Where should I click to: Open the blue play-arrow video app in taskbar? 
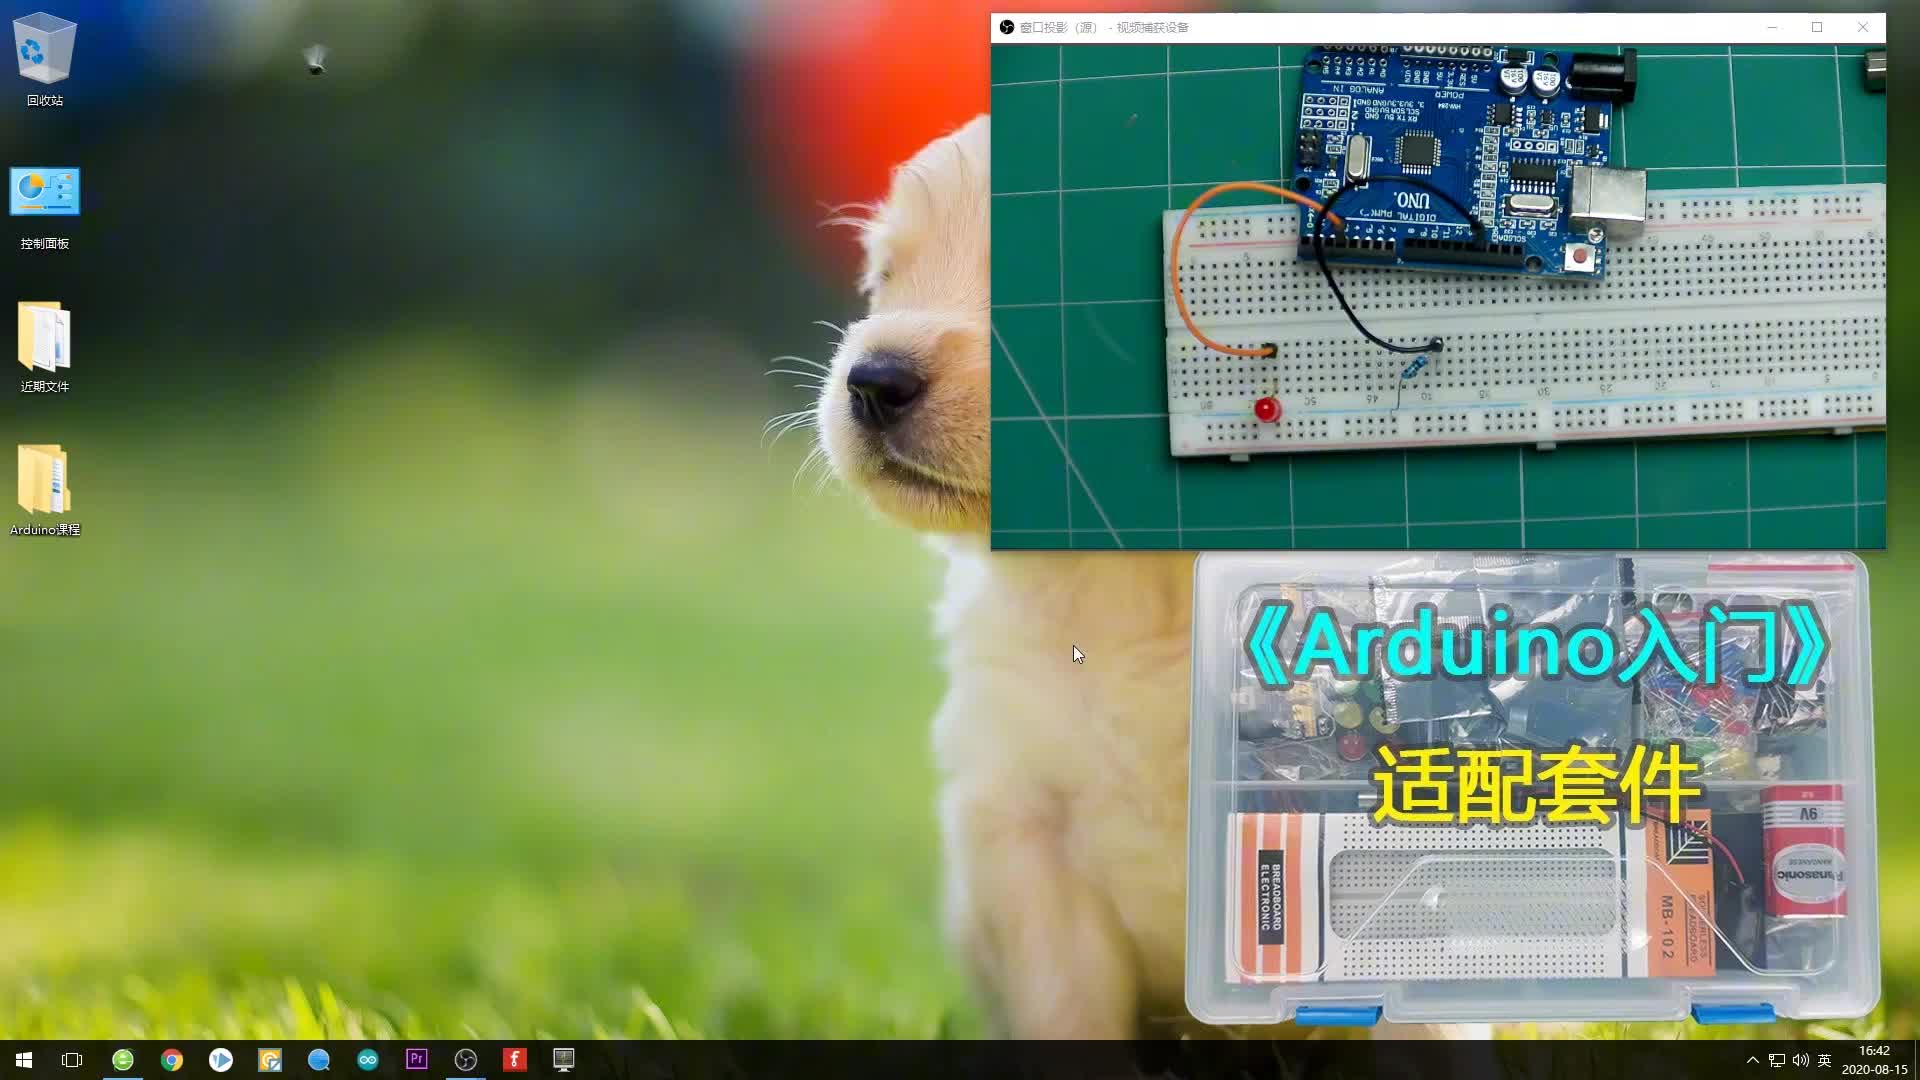221,1060
